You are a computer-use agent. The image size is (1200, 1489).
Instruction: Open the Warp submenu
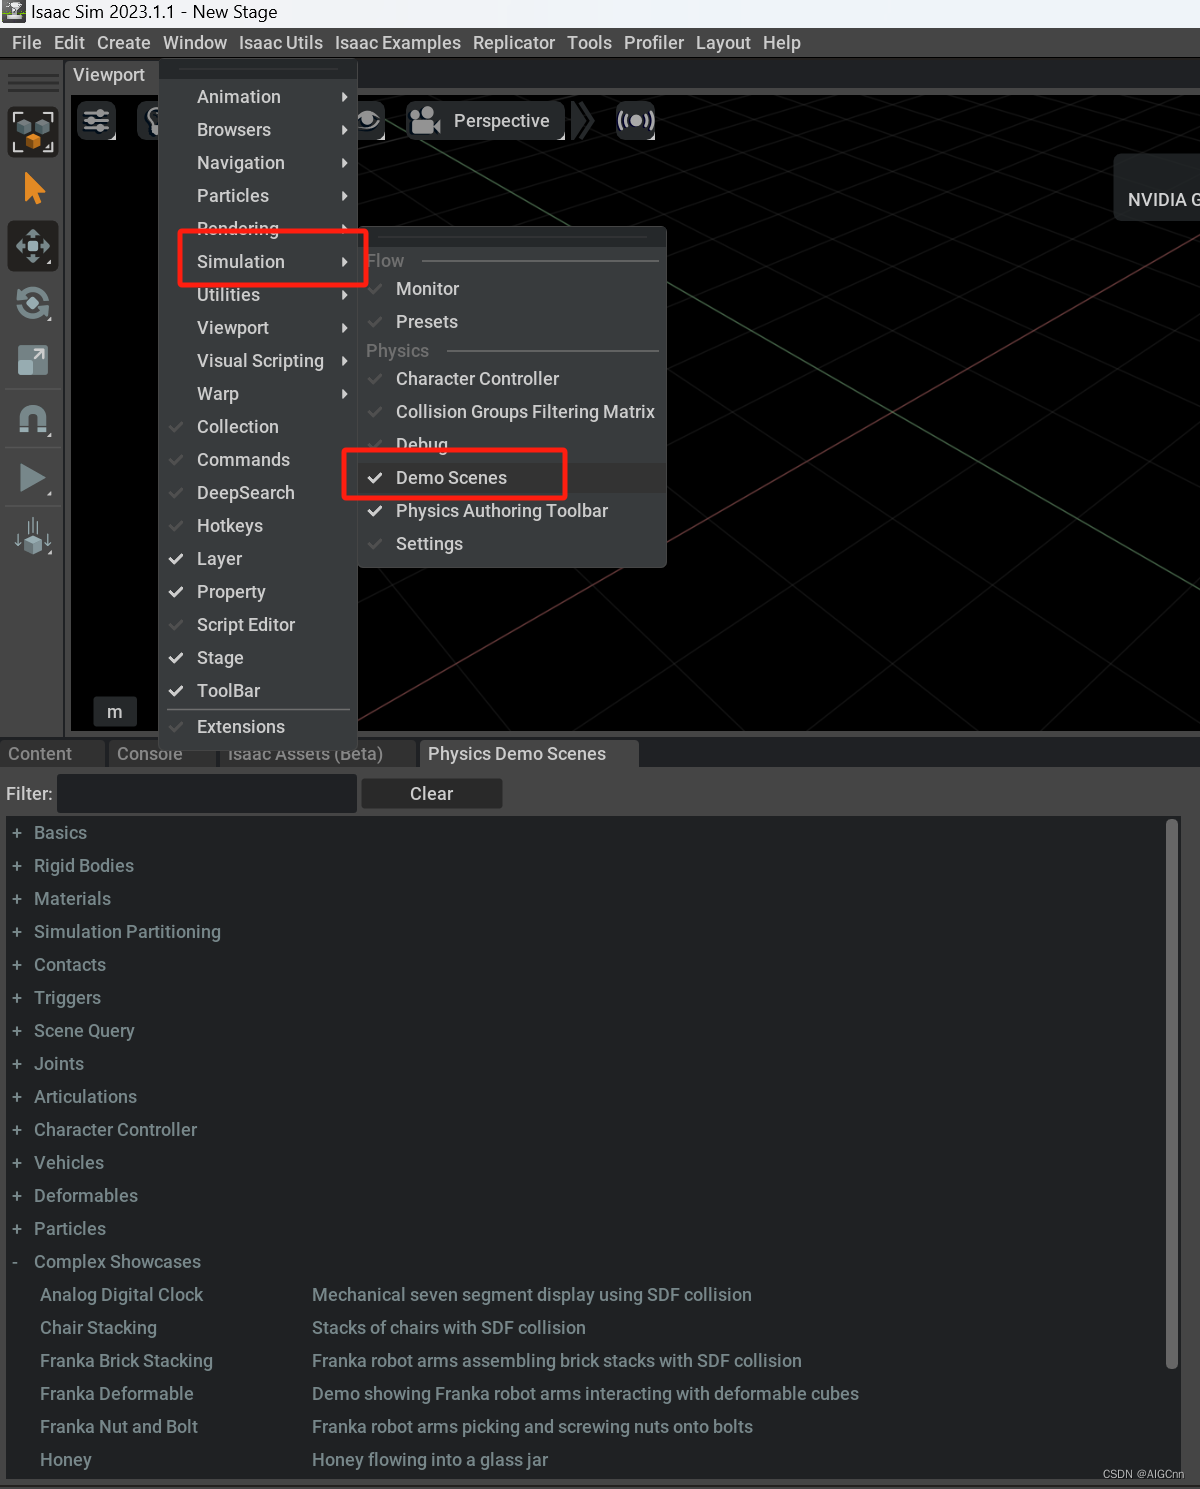pyautogui.click(x=258, y=394)
